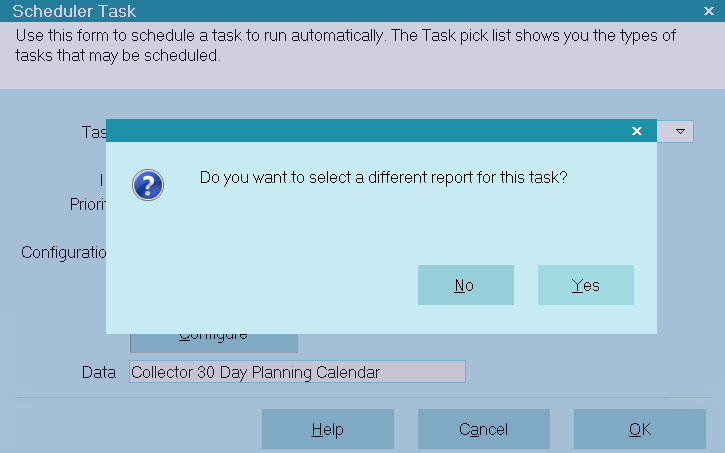
Task: Click the Configuration label on the left
Action: click(x=63, y=252)
